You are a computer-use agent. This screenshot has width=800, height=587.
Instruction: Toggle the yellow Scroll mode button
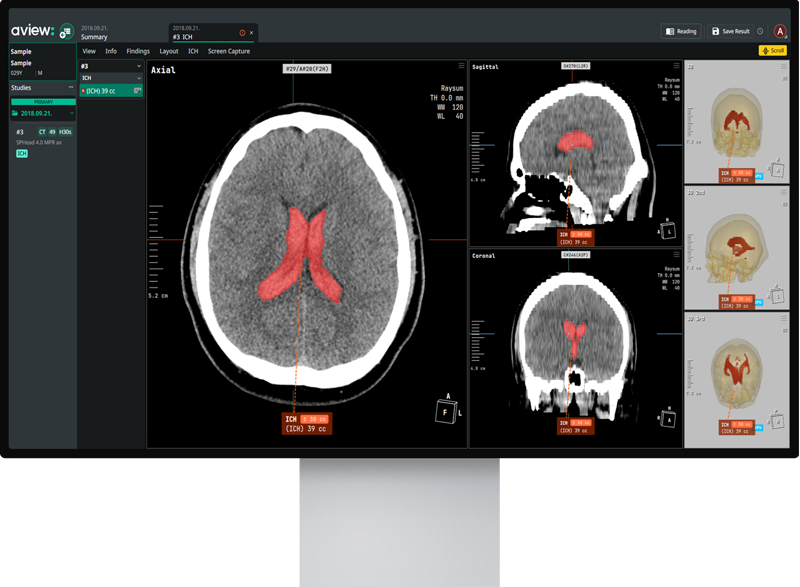pos(772,50)
